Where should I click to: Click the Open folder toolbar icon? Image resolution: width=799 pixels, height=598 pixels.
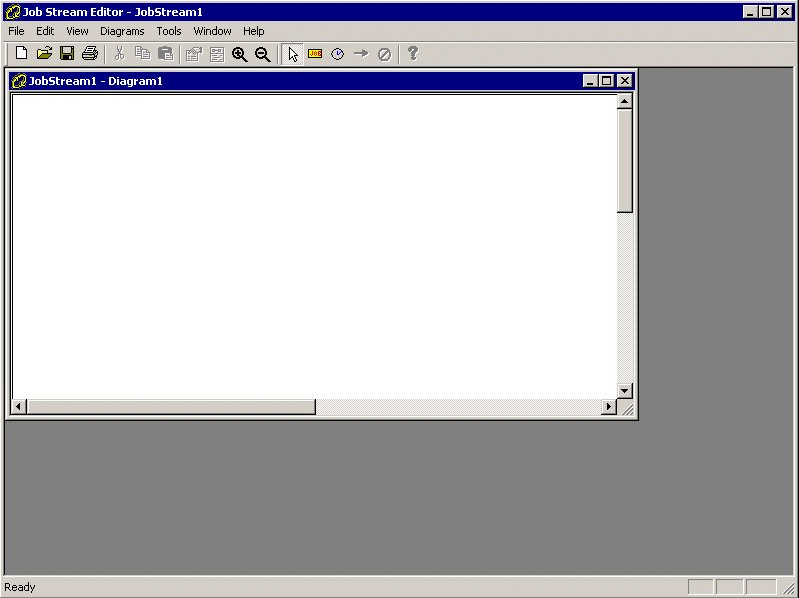pyautogui.click(x=44, y=54)
